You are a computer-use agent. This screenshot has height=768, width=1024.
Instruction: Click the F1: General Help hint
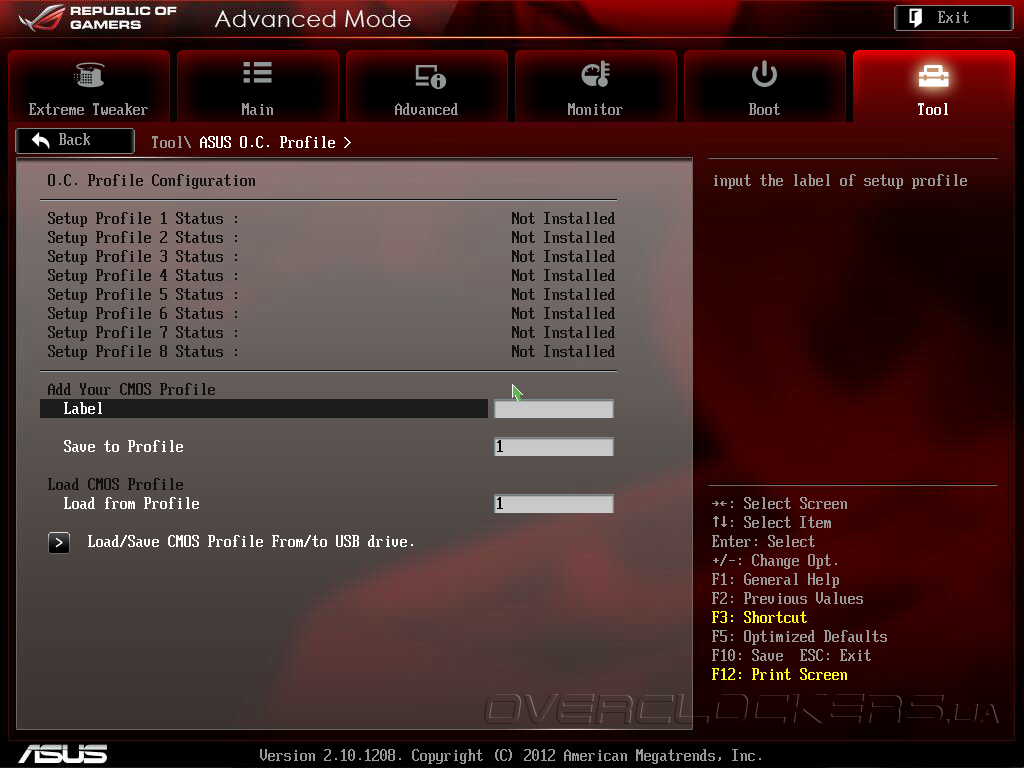pyautogui.click(x=775, y=580)
